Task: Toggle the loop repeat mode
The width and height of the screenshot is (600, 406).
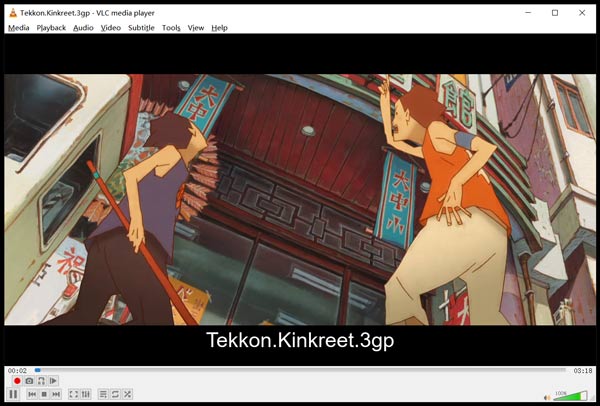Action: pyautogui.click(x=115, y=394)
